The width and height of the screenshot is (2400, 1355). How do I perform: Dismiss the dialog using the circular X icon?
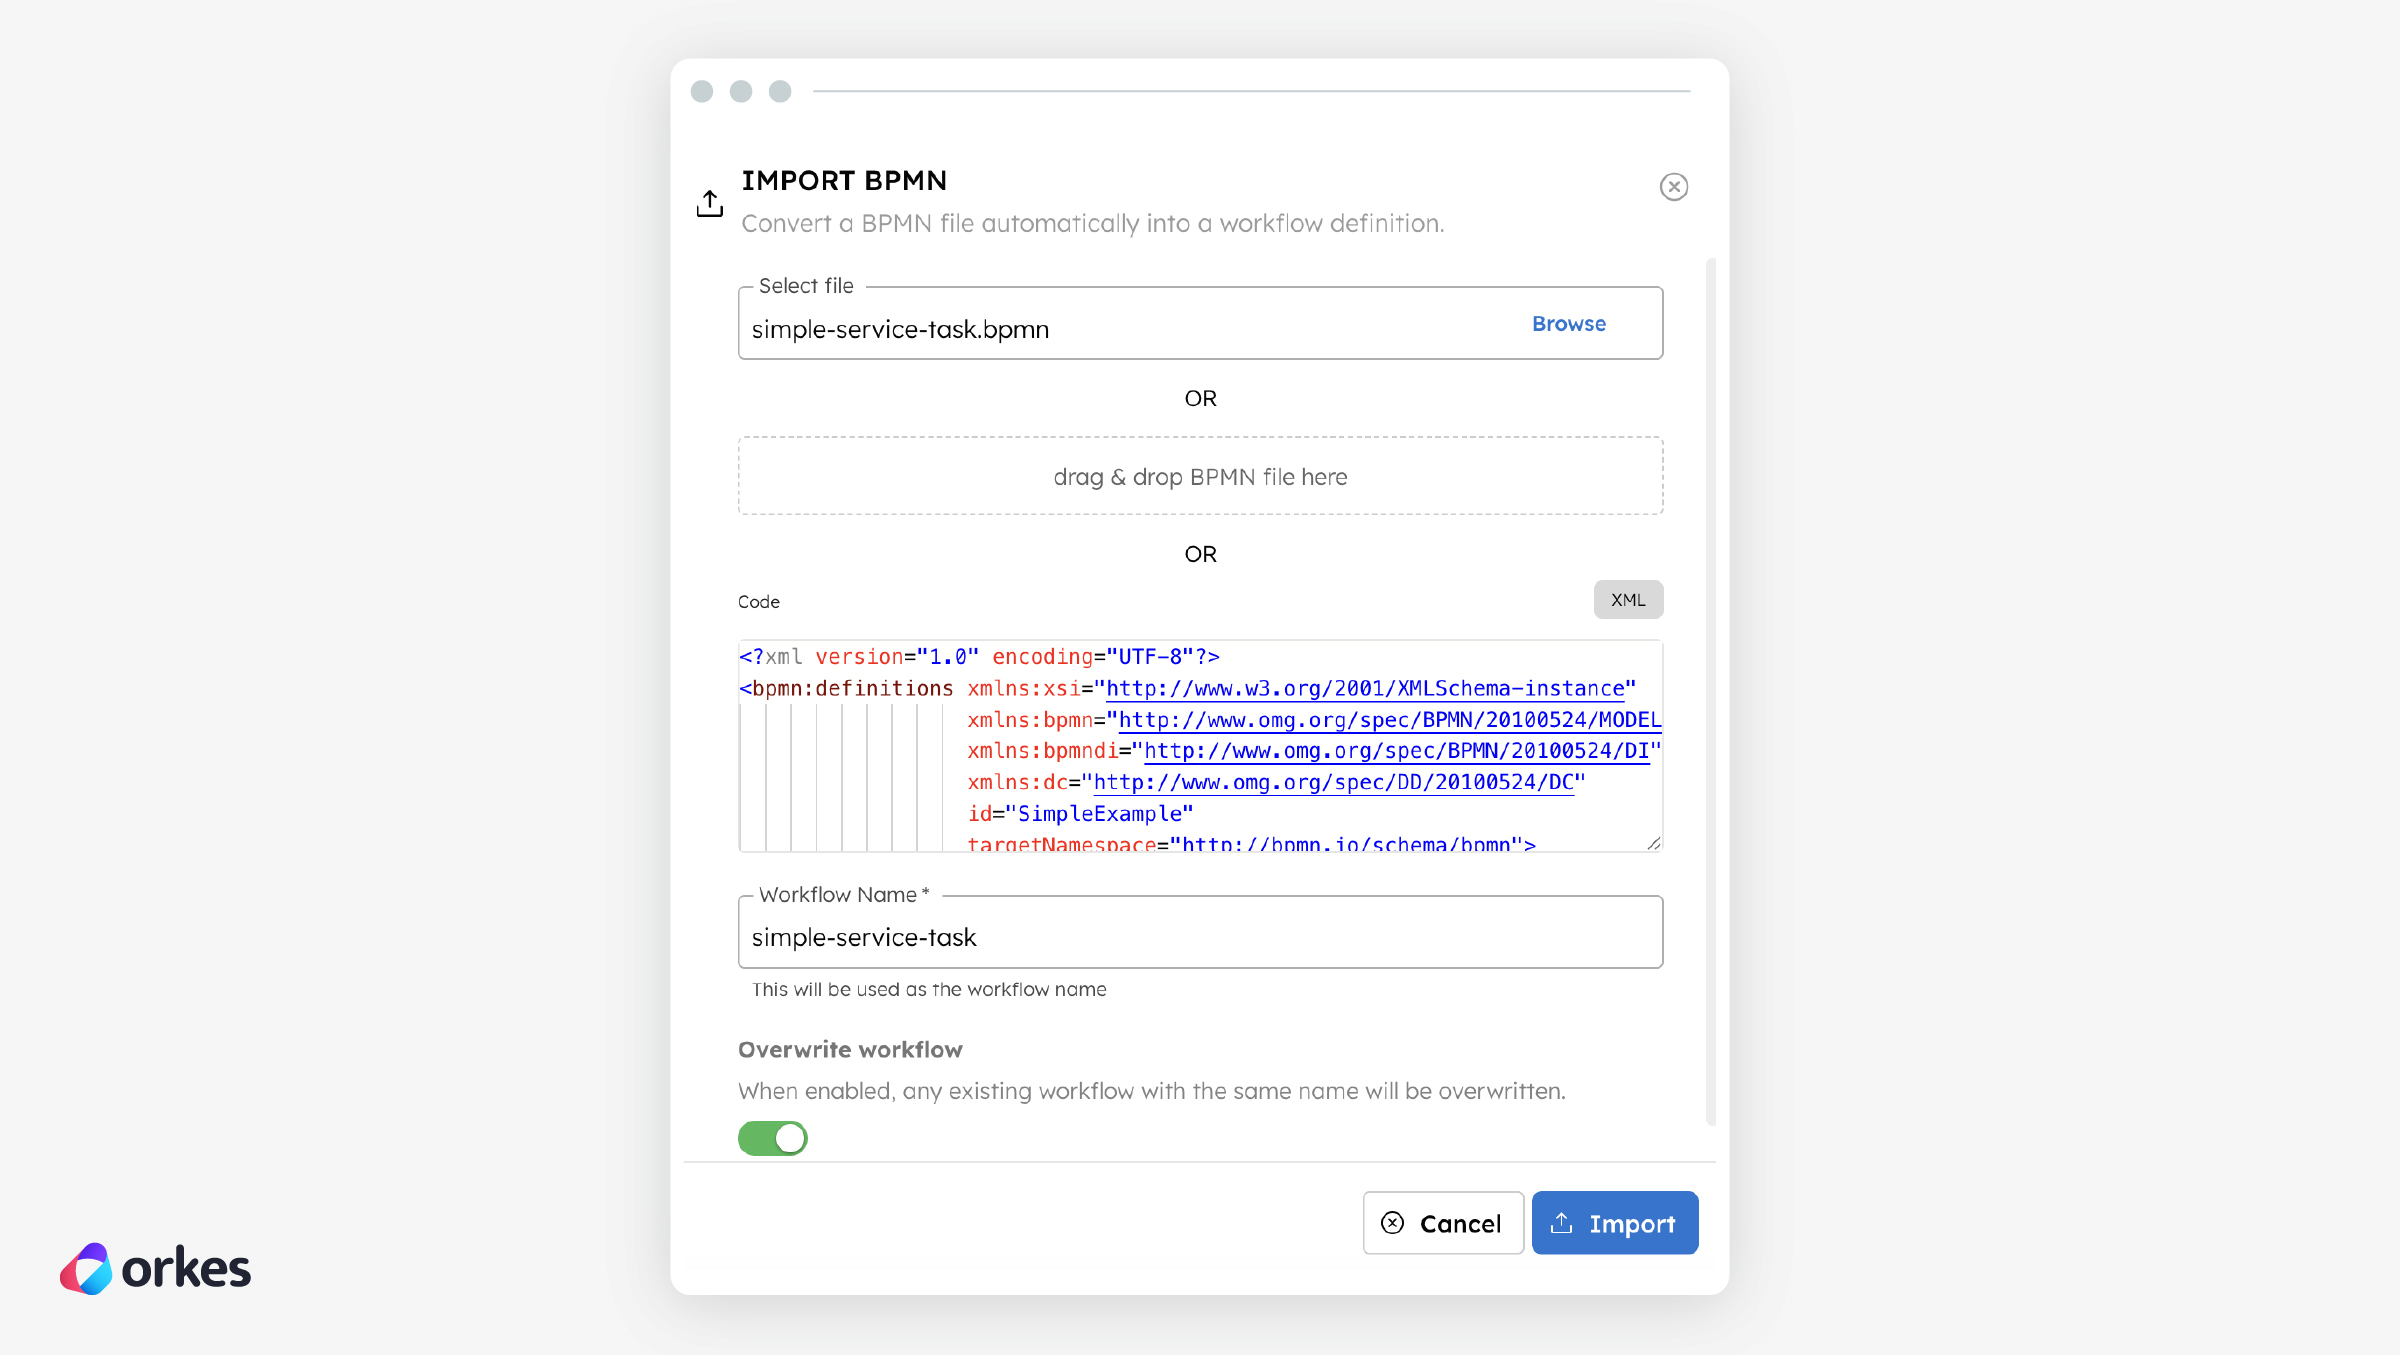[x=1675, y=187]
